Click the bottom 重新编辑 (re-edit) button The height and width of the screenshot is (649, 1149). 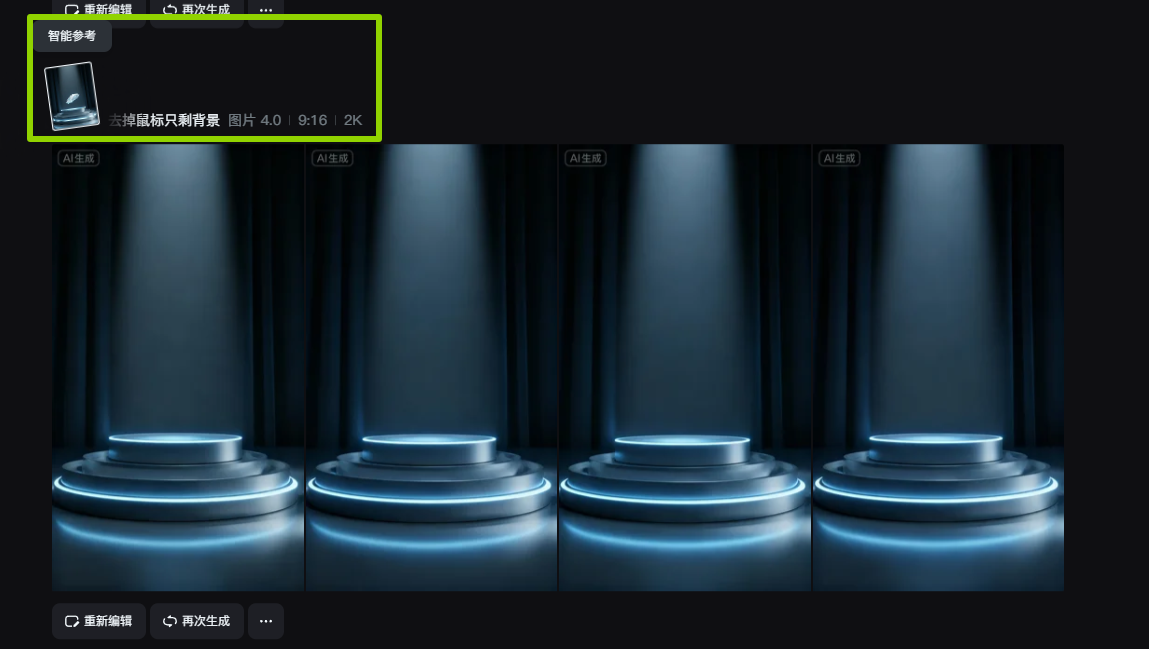coord(99,621)
